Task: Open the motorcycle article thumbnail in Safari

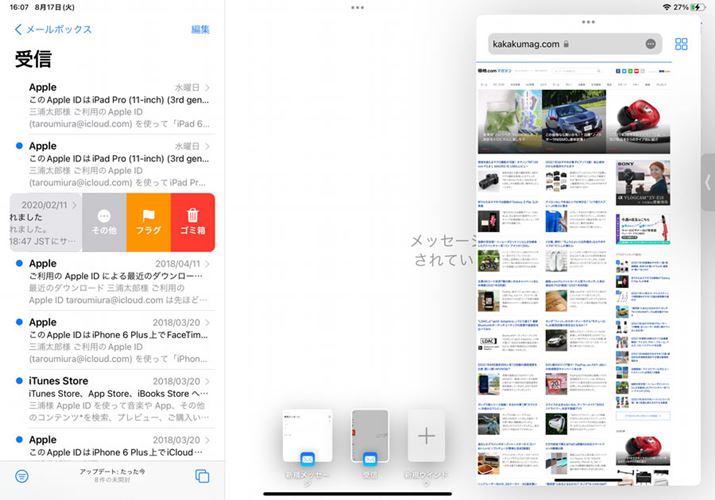Action: [x=488, y=261]
